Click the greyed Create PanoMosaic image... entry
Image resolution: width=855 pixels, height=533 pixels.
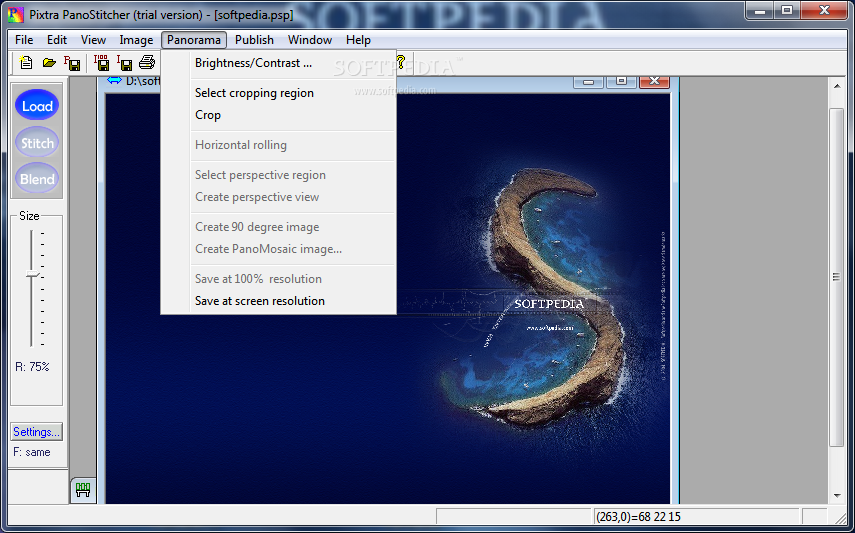(x=279, y=249)
